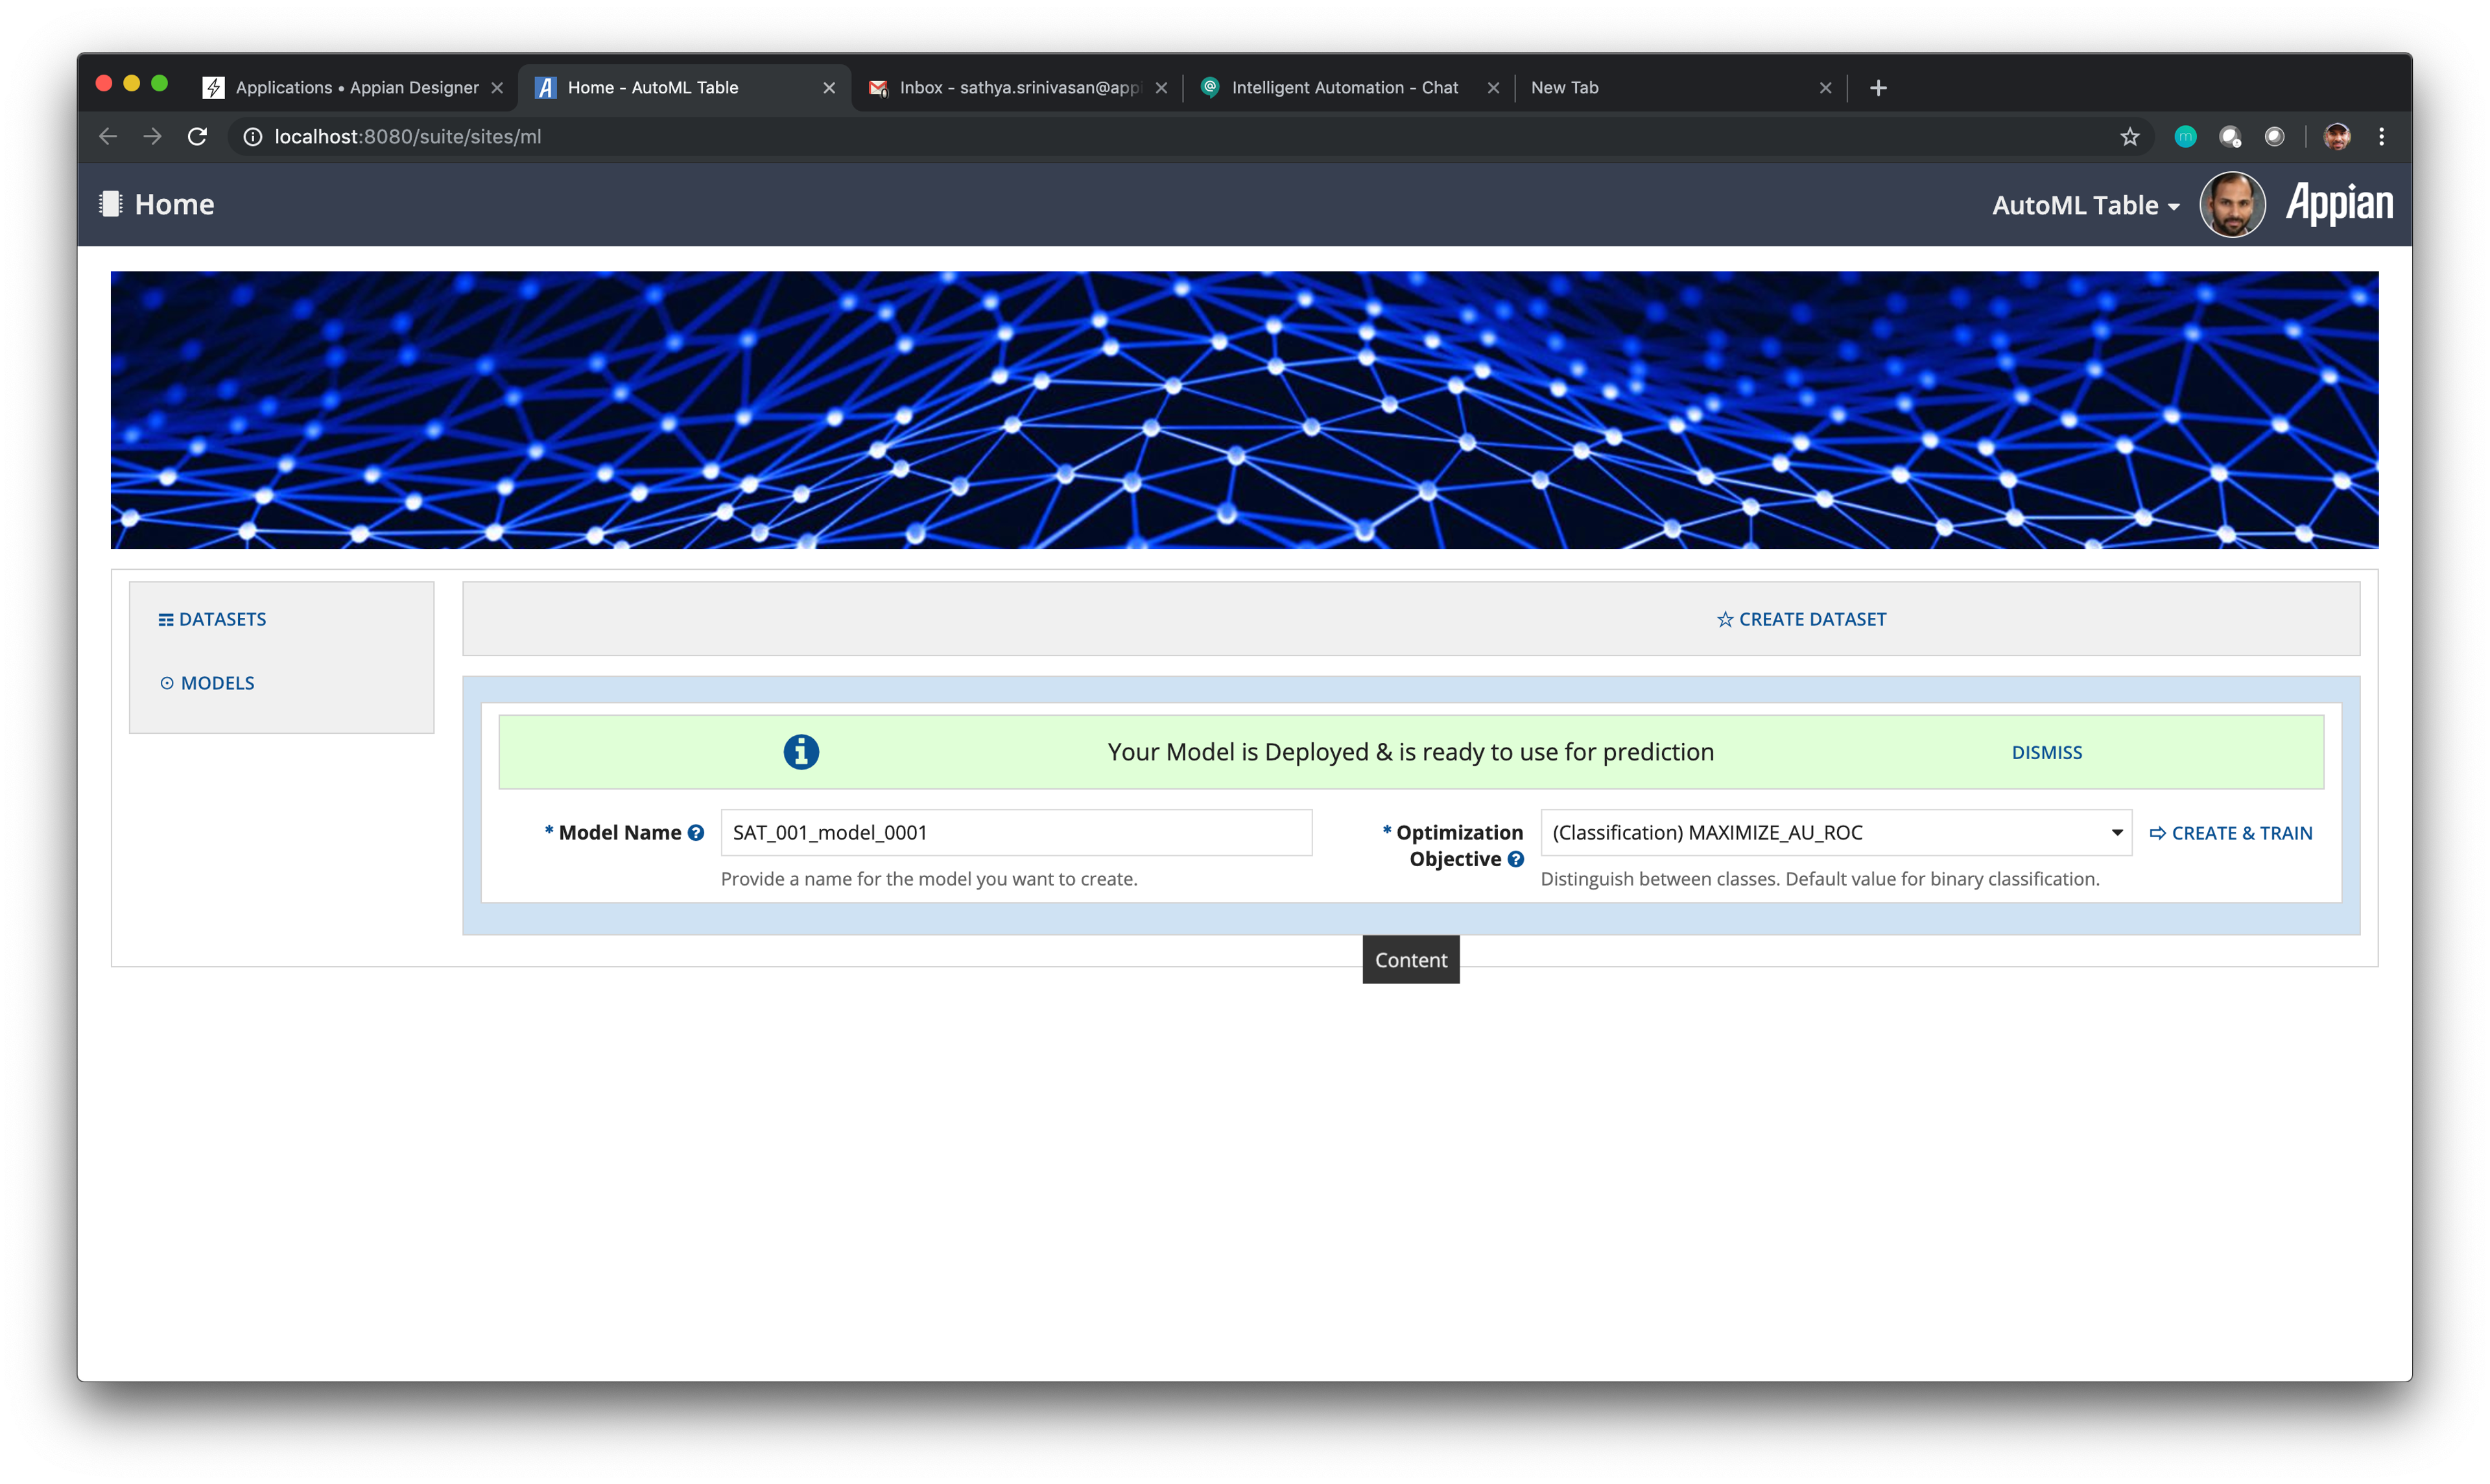Click the grey circle extension icon
This screenshot has width=2490, height=1484.
[2274, 137]
